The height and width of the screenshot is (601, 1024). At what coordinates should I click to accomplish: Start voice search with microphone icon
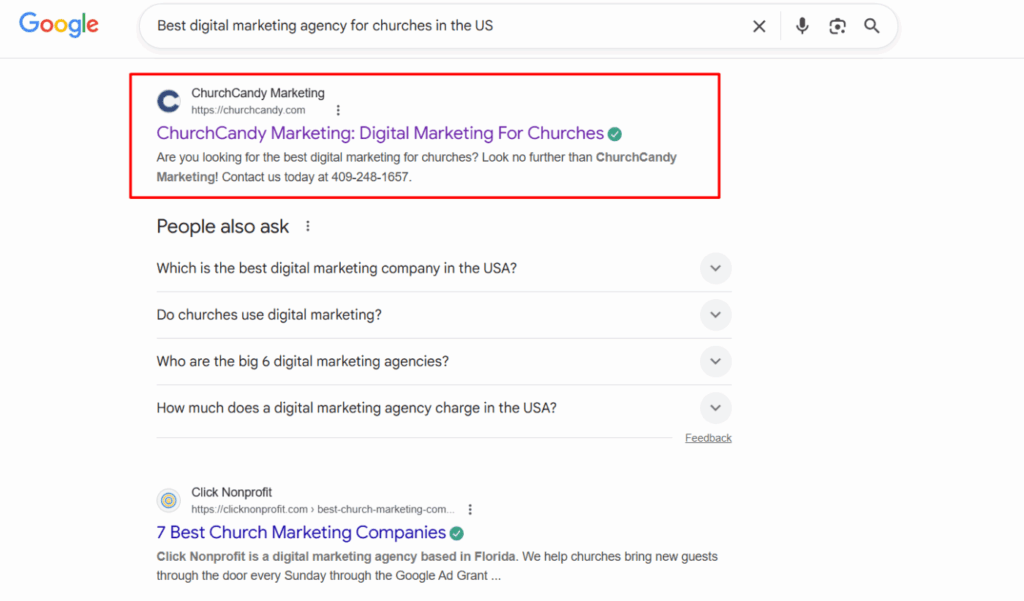tap(802, 26)
